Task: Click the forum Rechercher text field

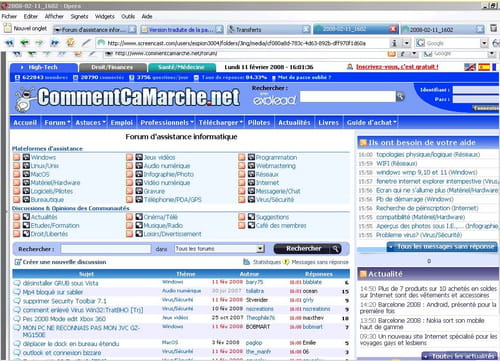Action: 106,249
